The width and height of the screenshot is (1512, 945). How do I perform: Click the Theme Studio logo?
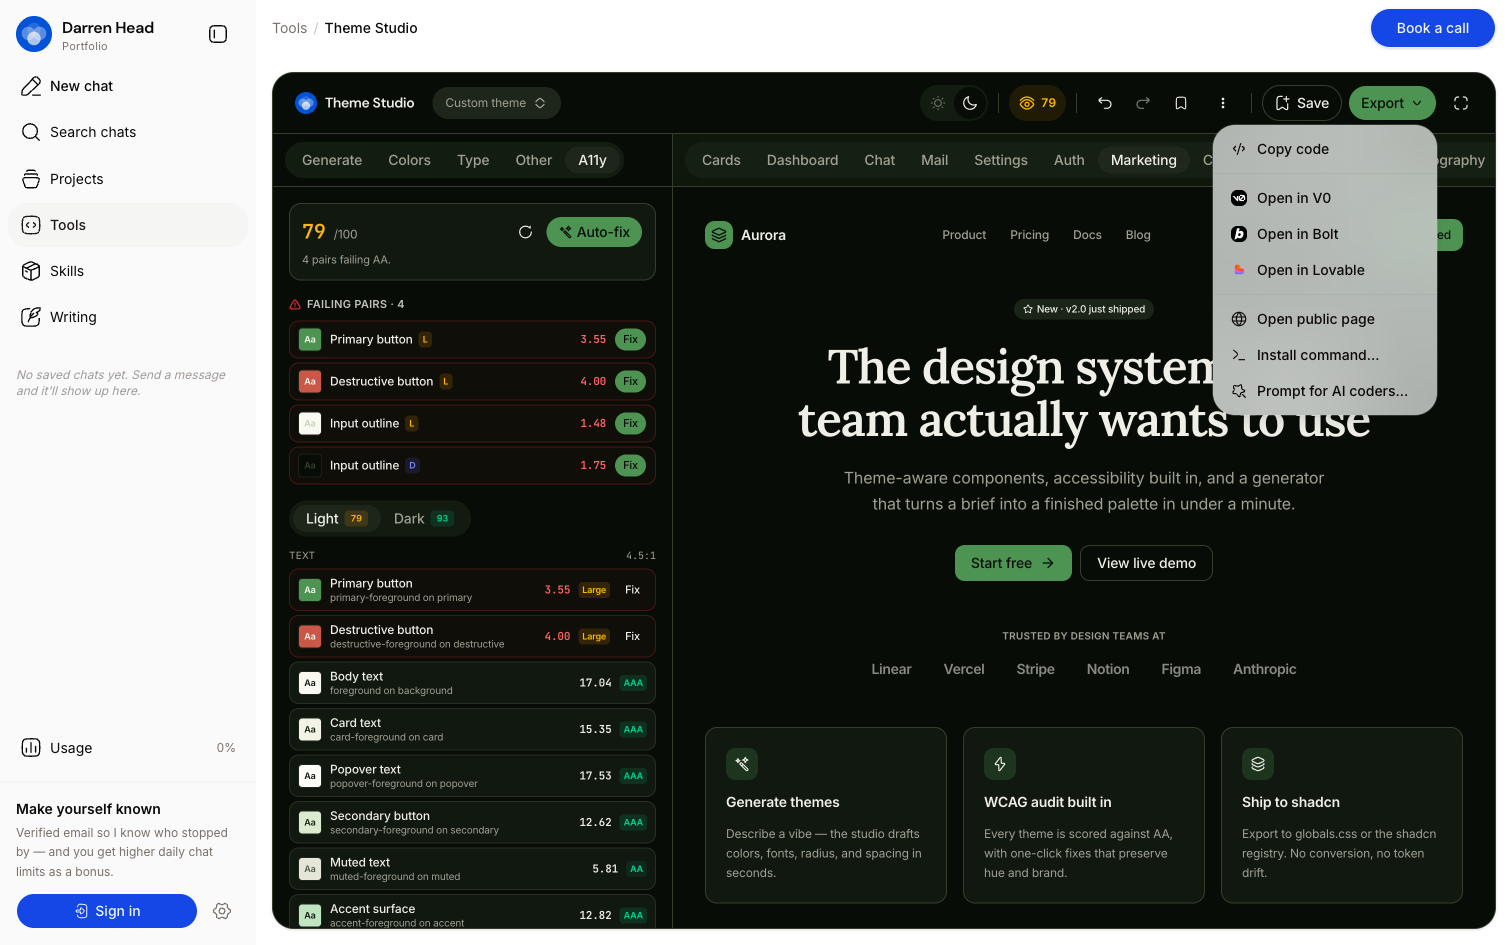[306, 103]
